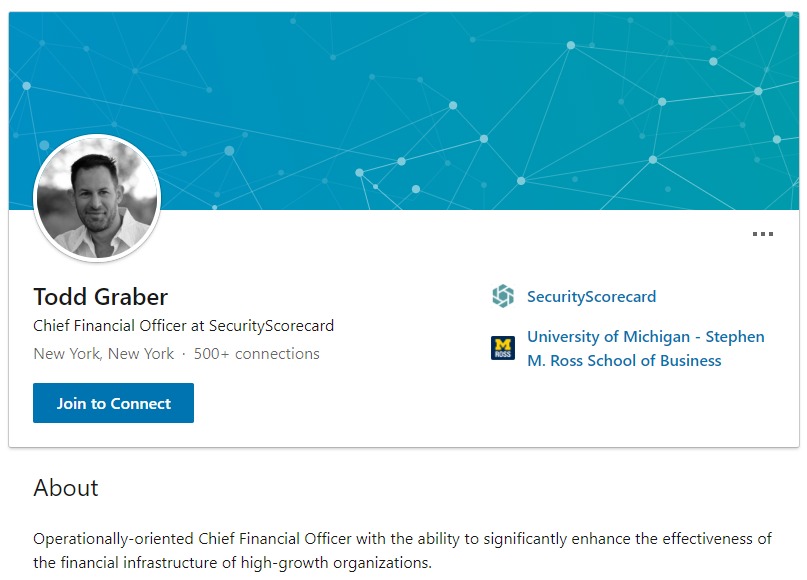This screenshot has width=807, height=580.
Task: Click the New York, New York location
Action: 103,354
